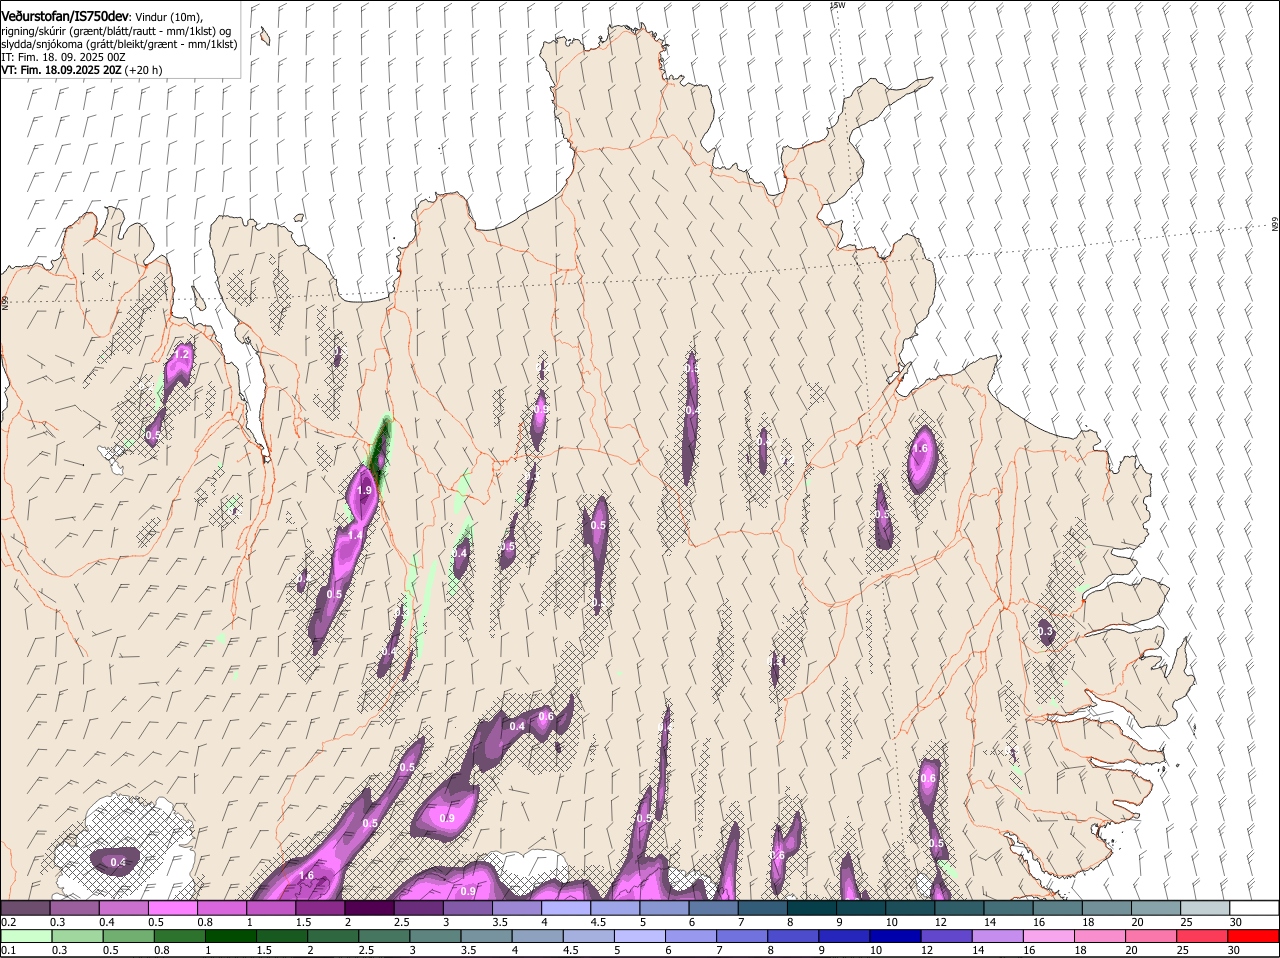Pick the upper legend swatch starting at 1
Screen dimensions: 1280x958
pyautogui.click(x=271, y=908)
